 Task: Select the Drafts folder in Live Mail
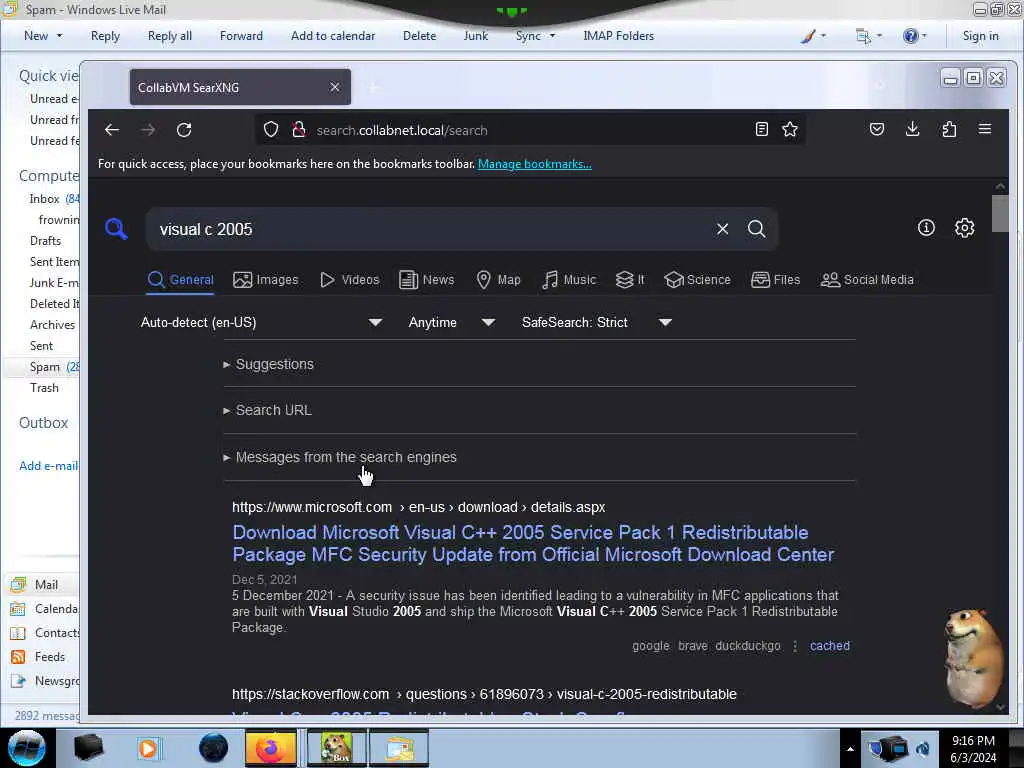[45, 241]
